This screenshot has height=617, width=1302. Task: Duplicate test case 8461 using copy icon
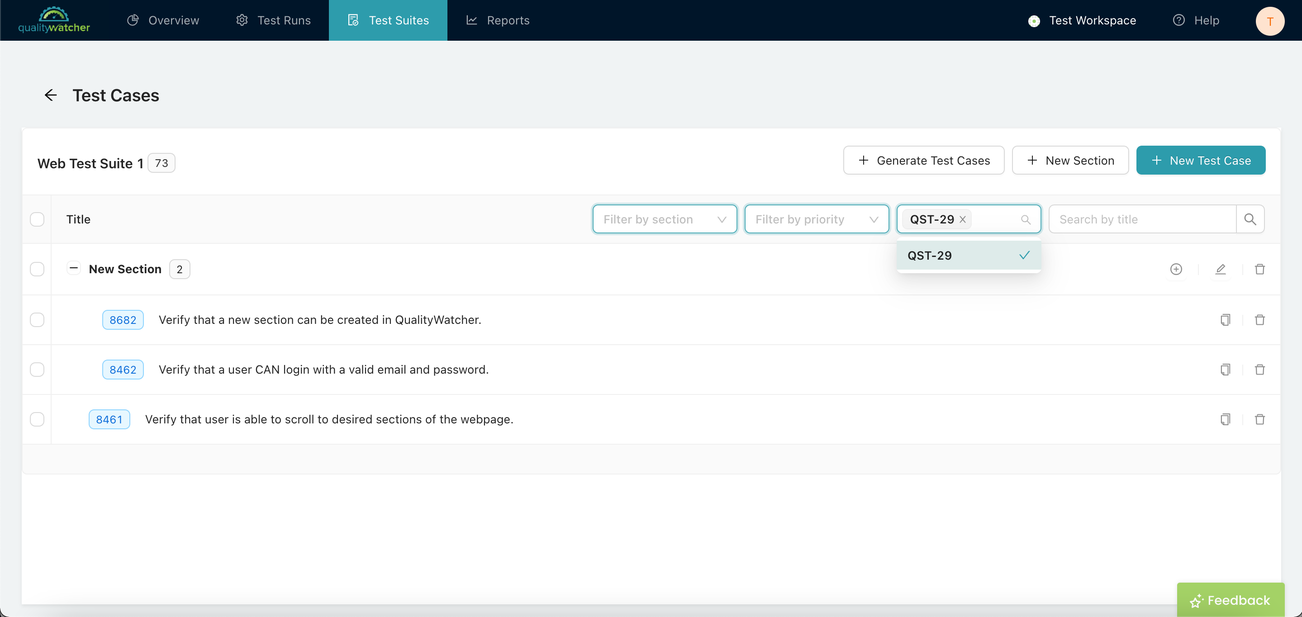pyautogui.click(x=1225, y=420)
